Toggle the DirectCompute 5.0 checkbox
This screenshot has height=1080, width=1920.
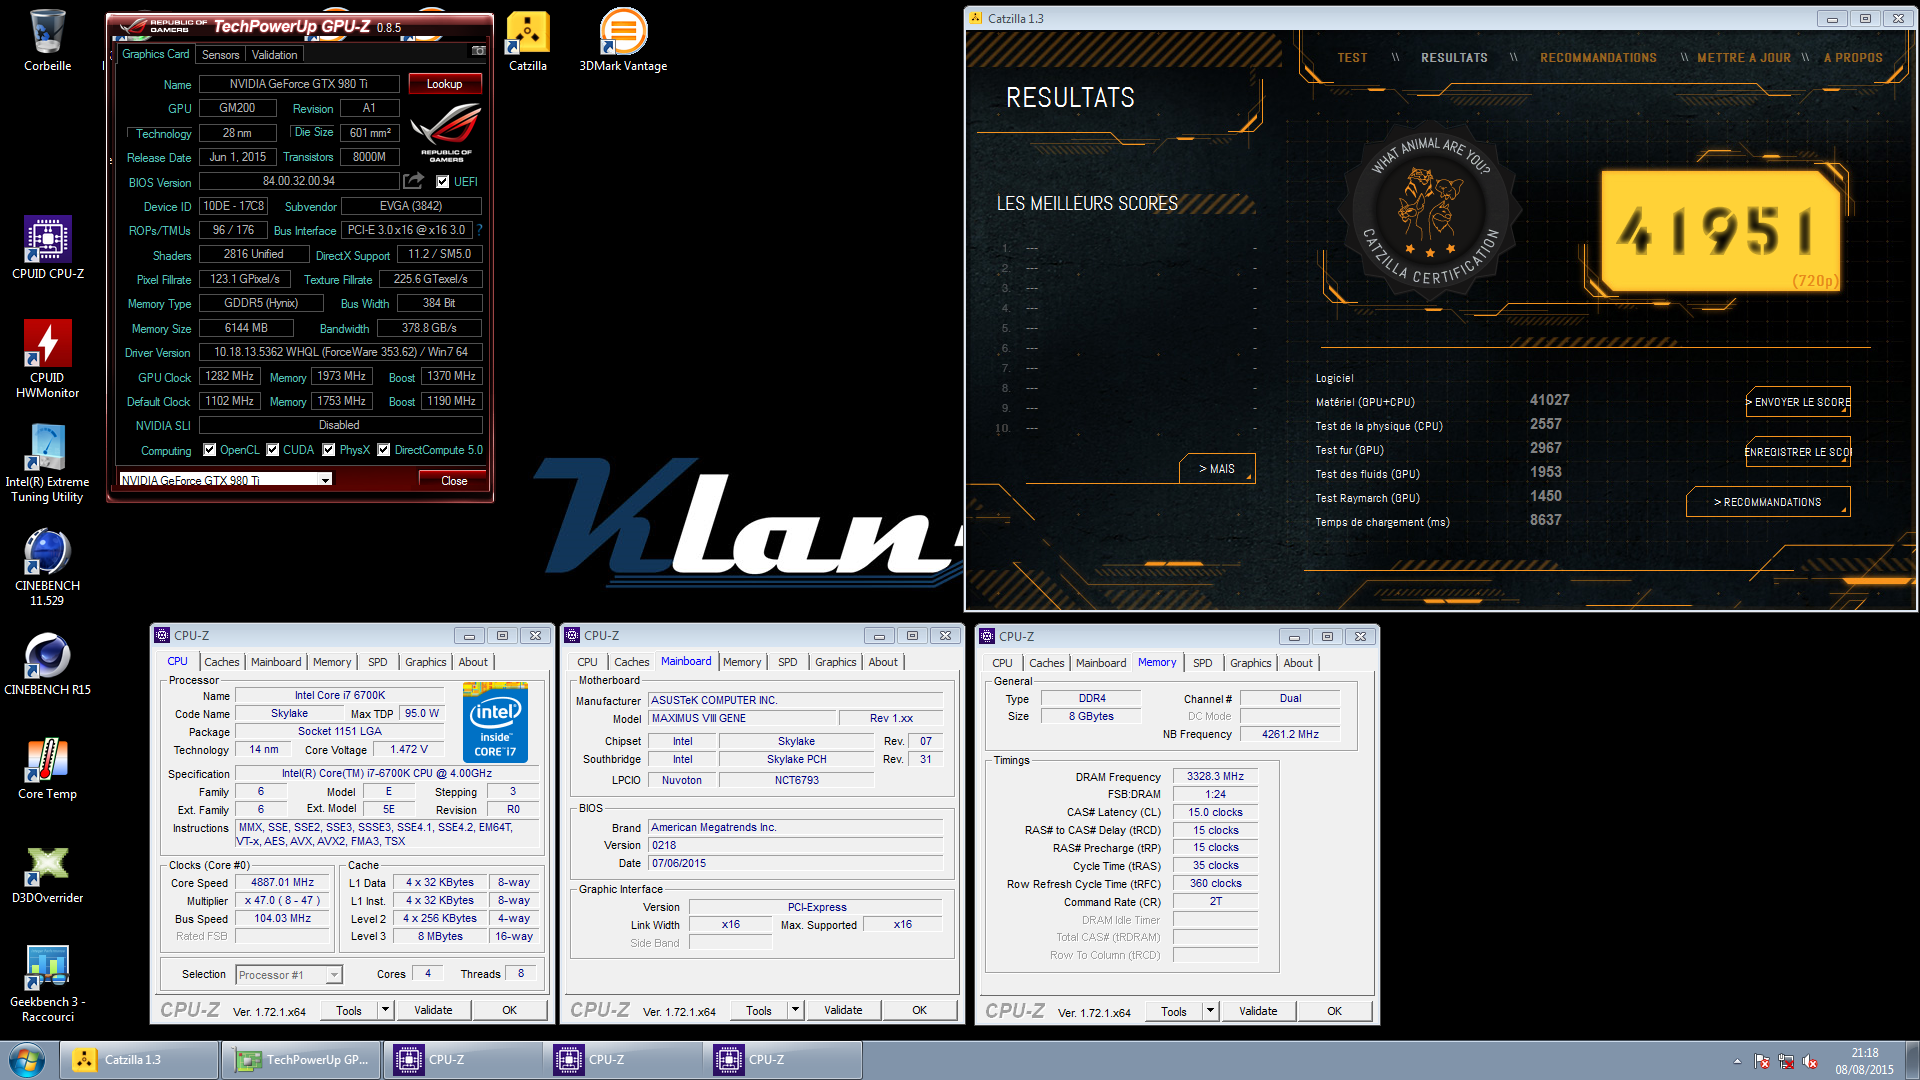click(383, 450)
